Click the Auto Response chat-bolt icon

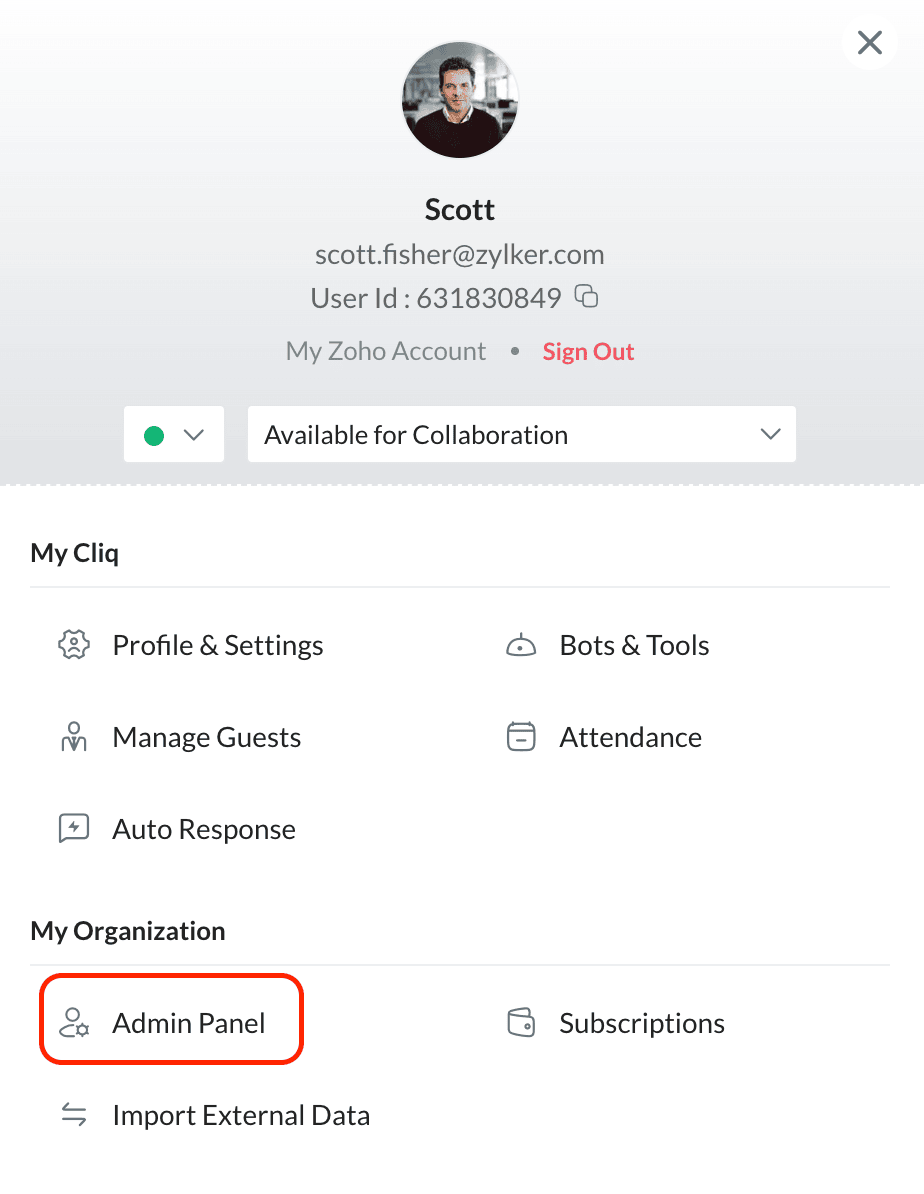tap(75, 829)
